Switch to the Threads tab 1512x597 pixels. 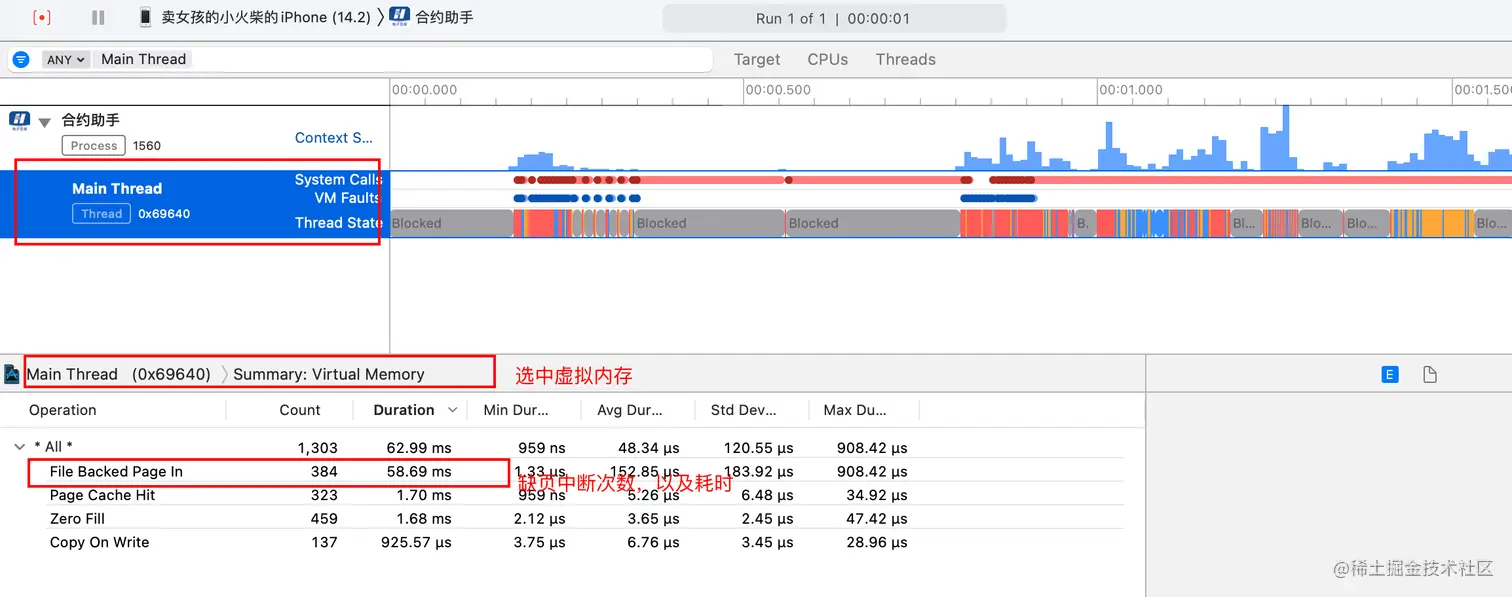click(906, 59)
